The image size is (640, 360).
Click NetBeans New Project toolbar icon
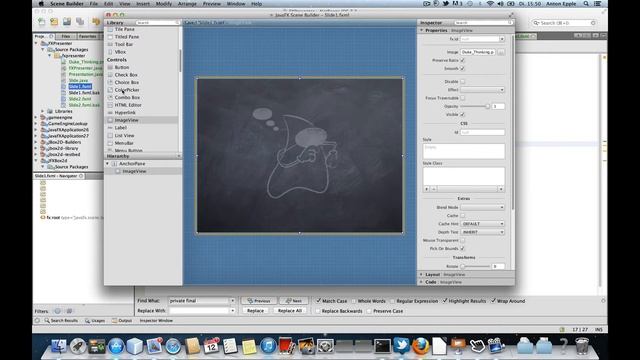point(54,22)
